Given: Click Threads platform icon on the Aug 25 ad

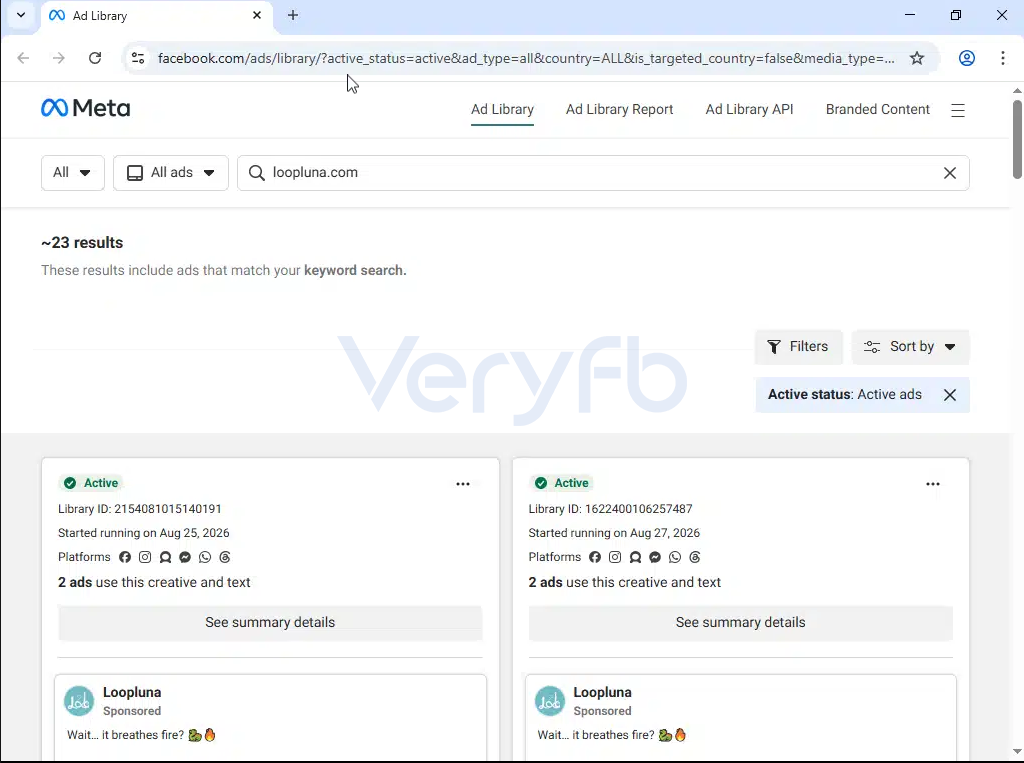Looking at the screenshot, I should click(225, 557).
